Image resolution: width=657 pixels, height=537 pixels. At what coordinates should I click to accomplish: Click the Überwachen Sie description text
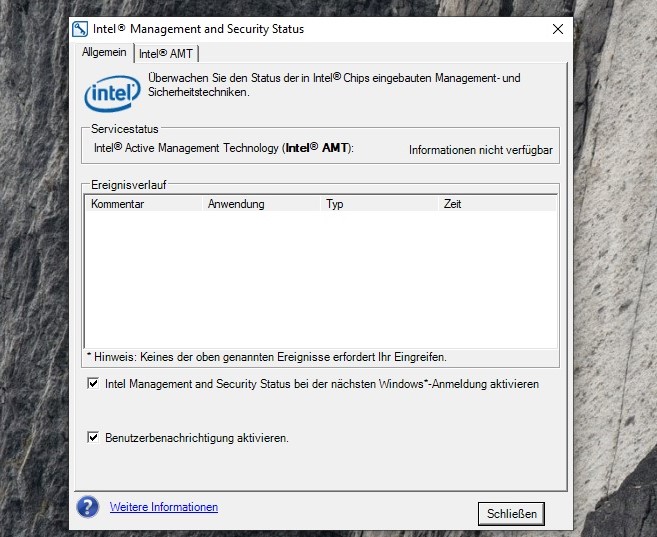point(334,84)
